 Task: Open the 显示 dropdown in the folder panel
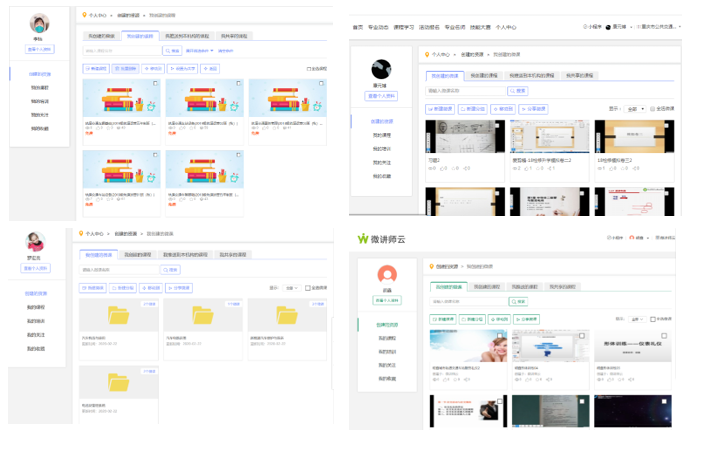[292, 288]
